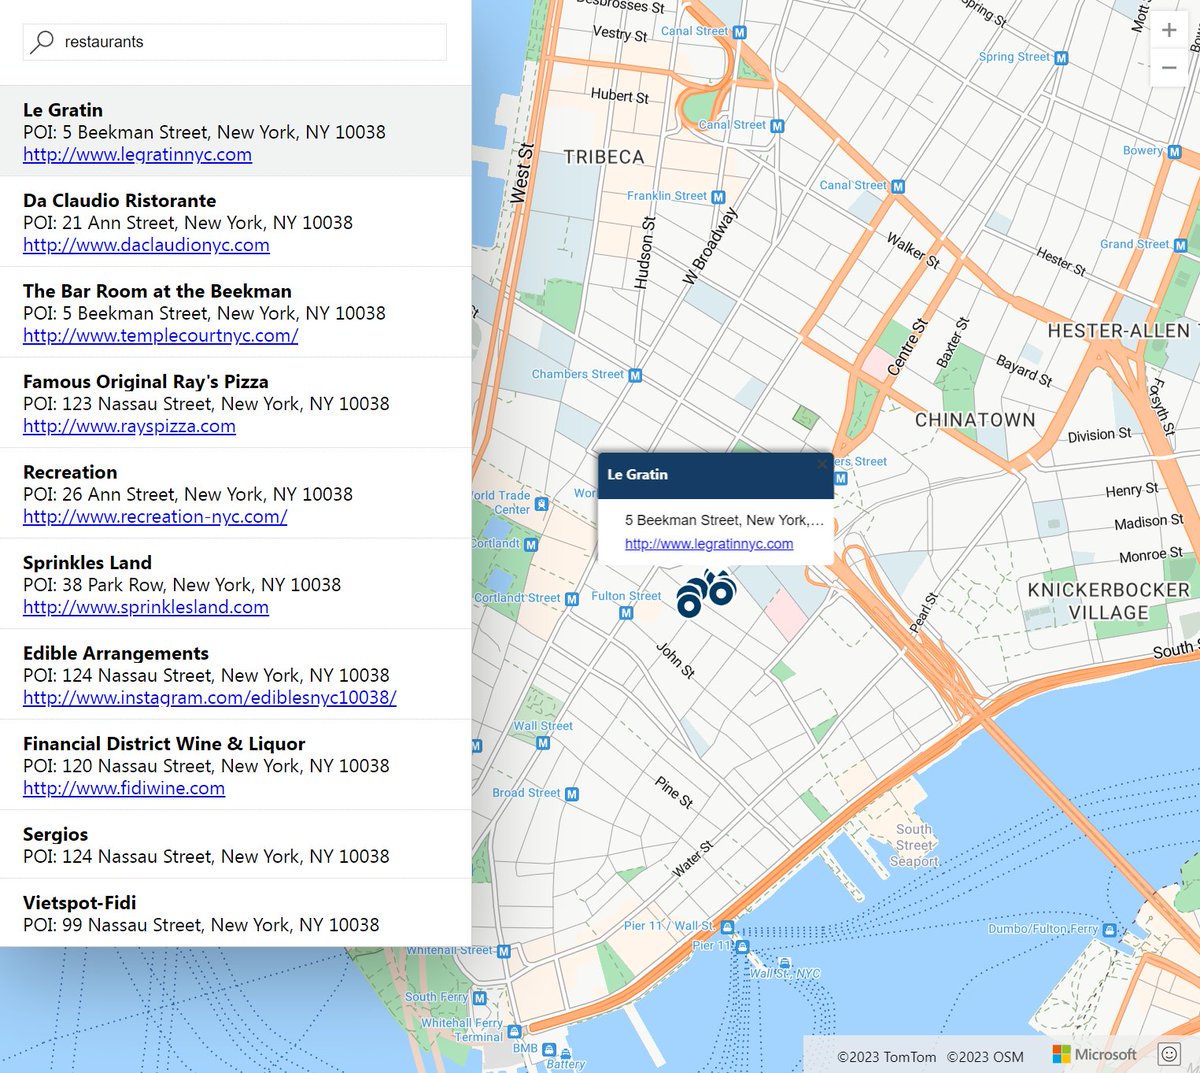Zoom in with the plus button
1200x1073 pixels.
coord(1169,30)
